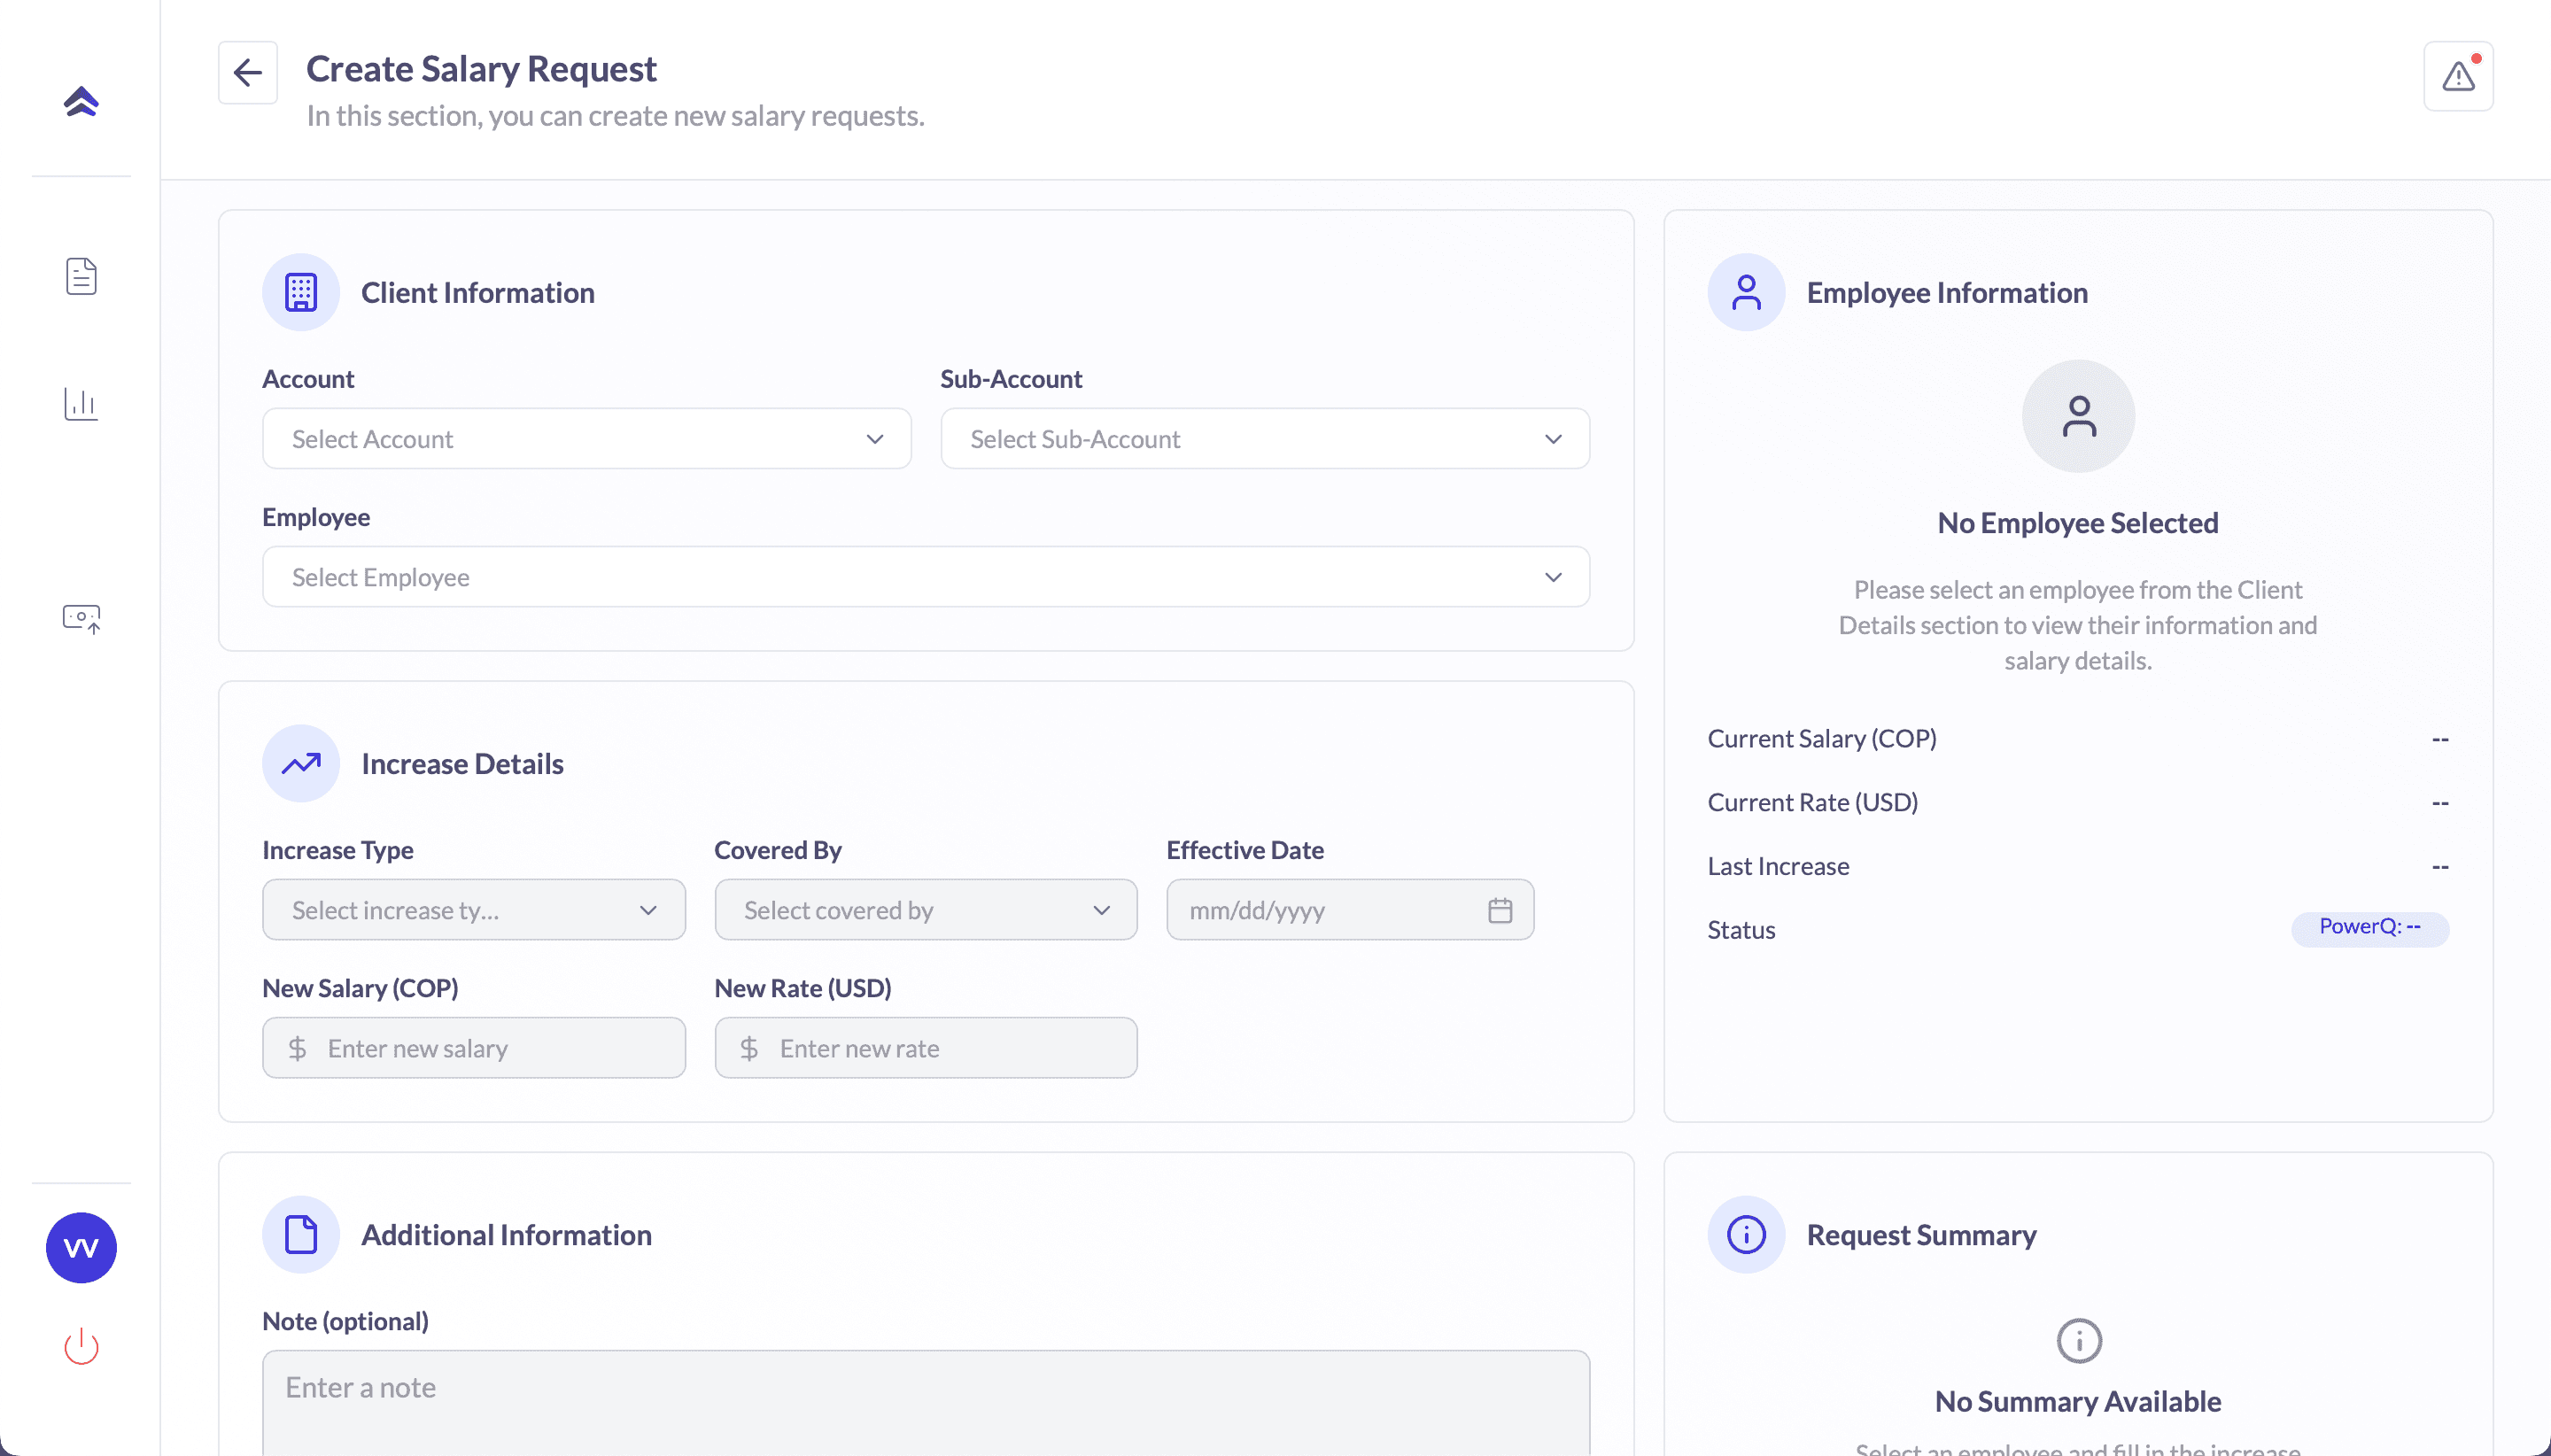Expand the Select Sub-Account dropdown

click(1264, 439)
